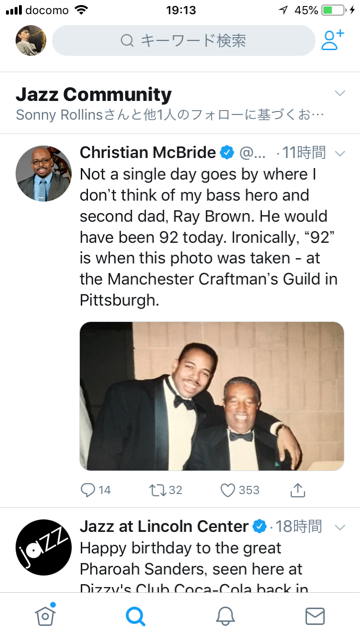360x640 pixels.
Task: Open the photo of McBride and Ray Brown
Action: point(211,396)
